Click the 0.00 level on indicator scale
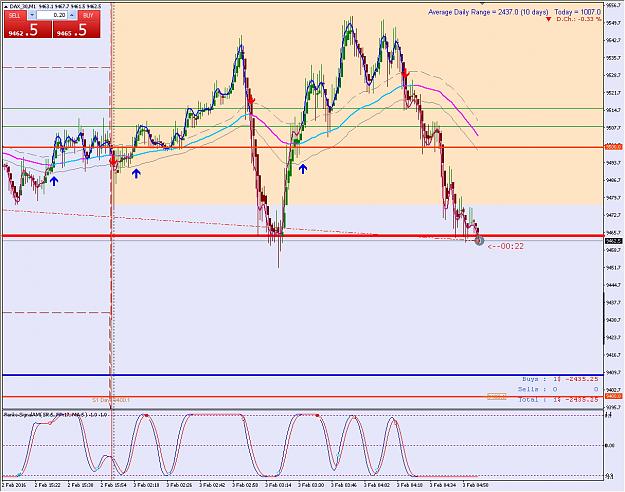Screen dimensions: 625x492 610,446
